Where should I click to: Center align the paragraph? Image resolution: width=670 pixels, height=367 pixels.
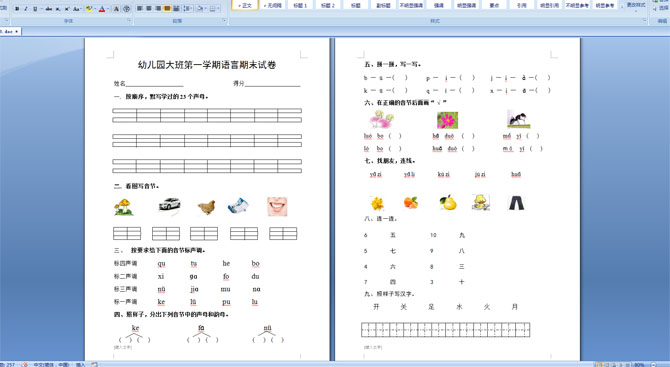coord(149,8)
